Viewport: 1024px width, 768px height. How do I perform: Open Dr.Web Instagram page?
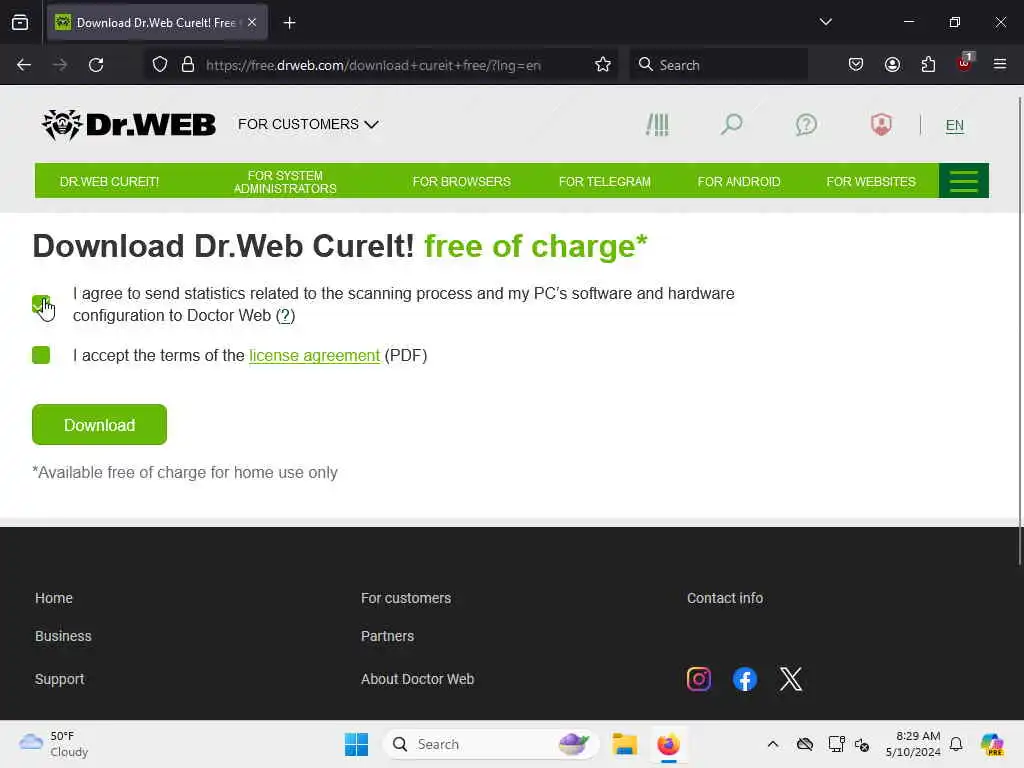[x=698, y=679]
